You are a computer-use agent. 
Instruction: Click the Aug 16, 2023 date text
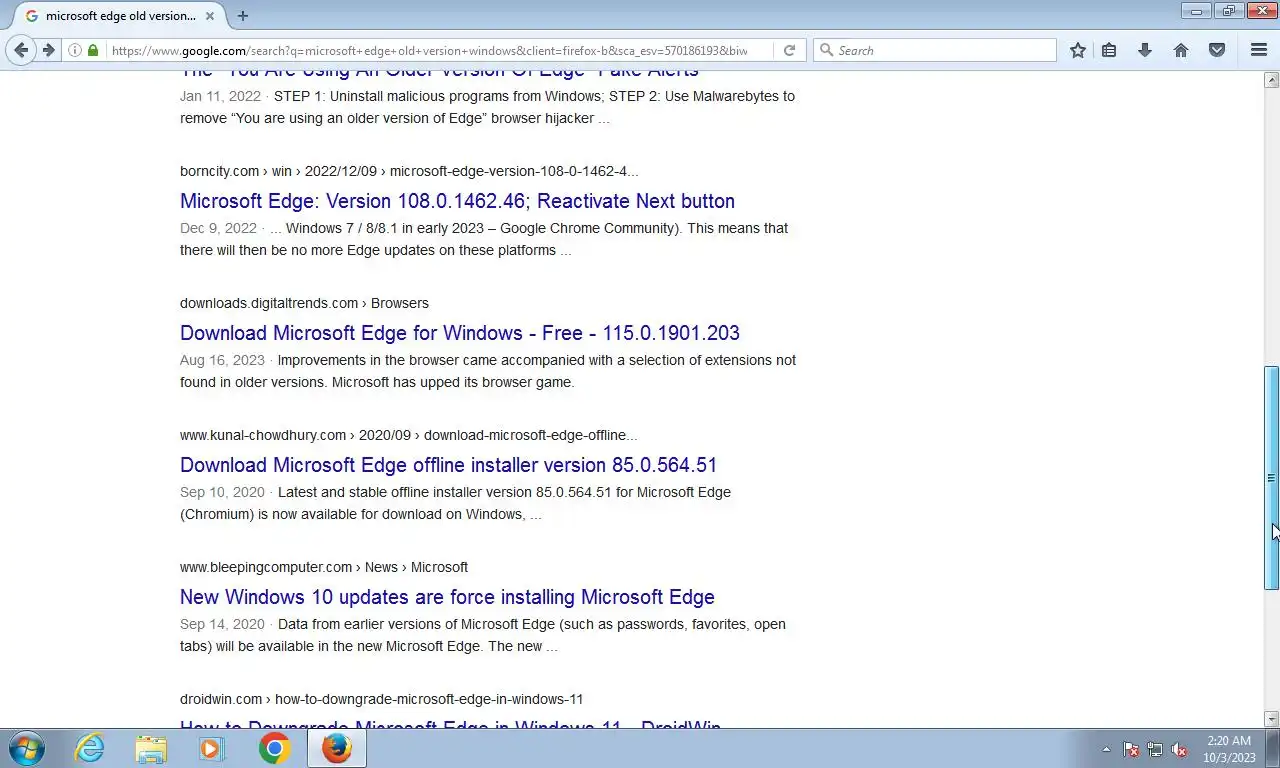pos(222,360)
